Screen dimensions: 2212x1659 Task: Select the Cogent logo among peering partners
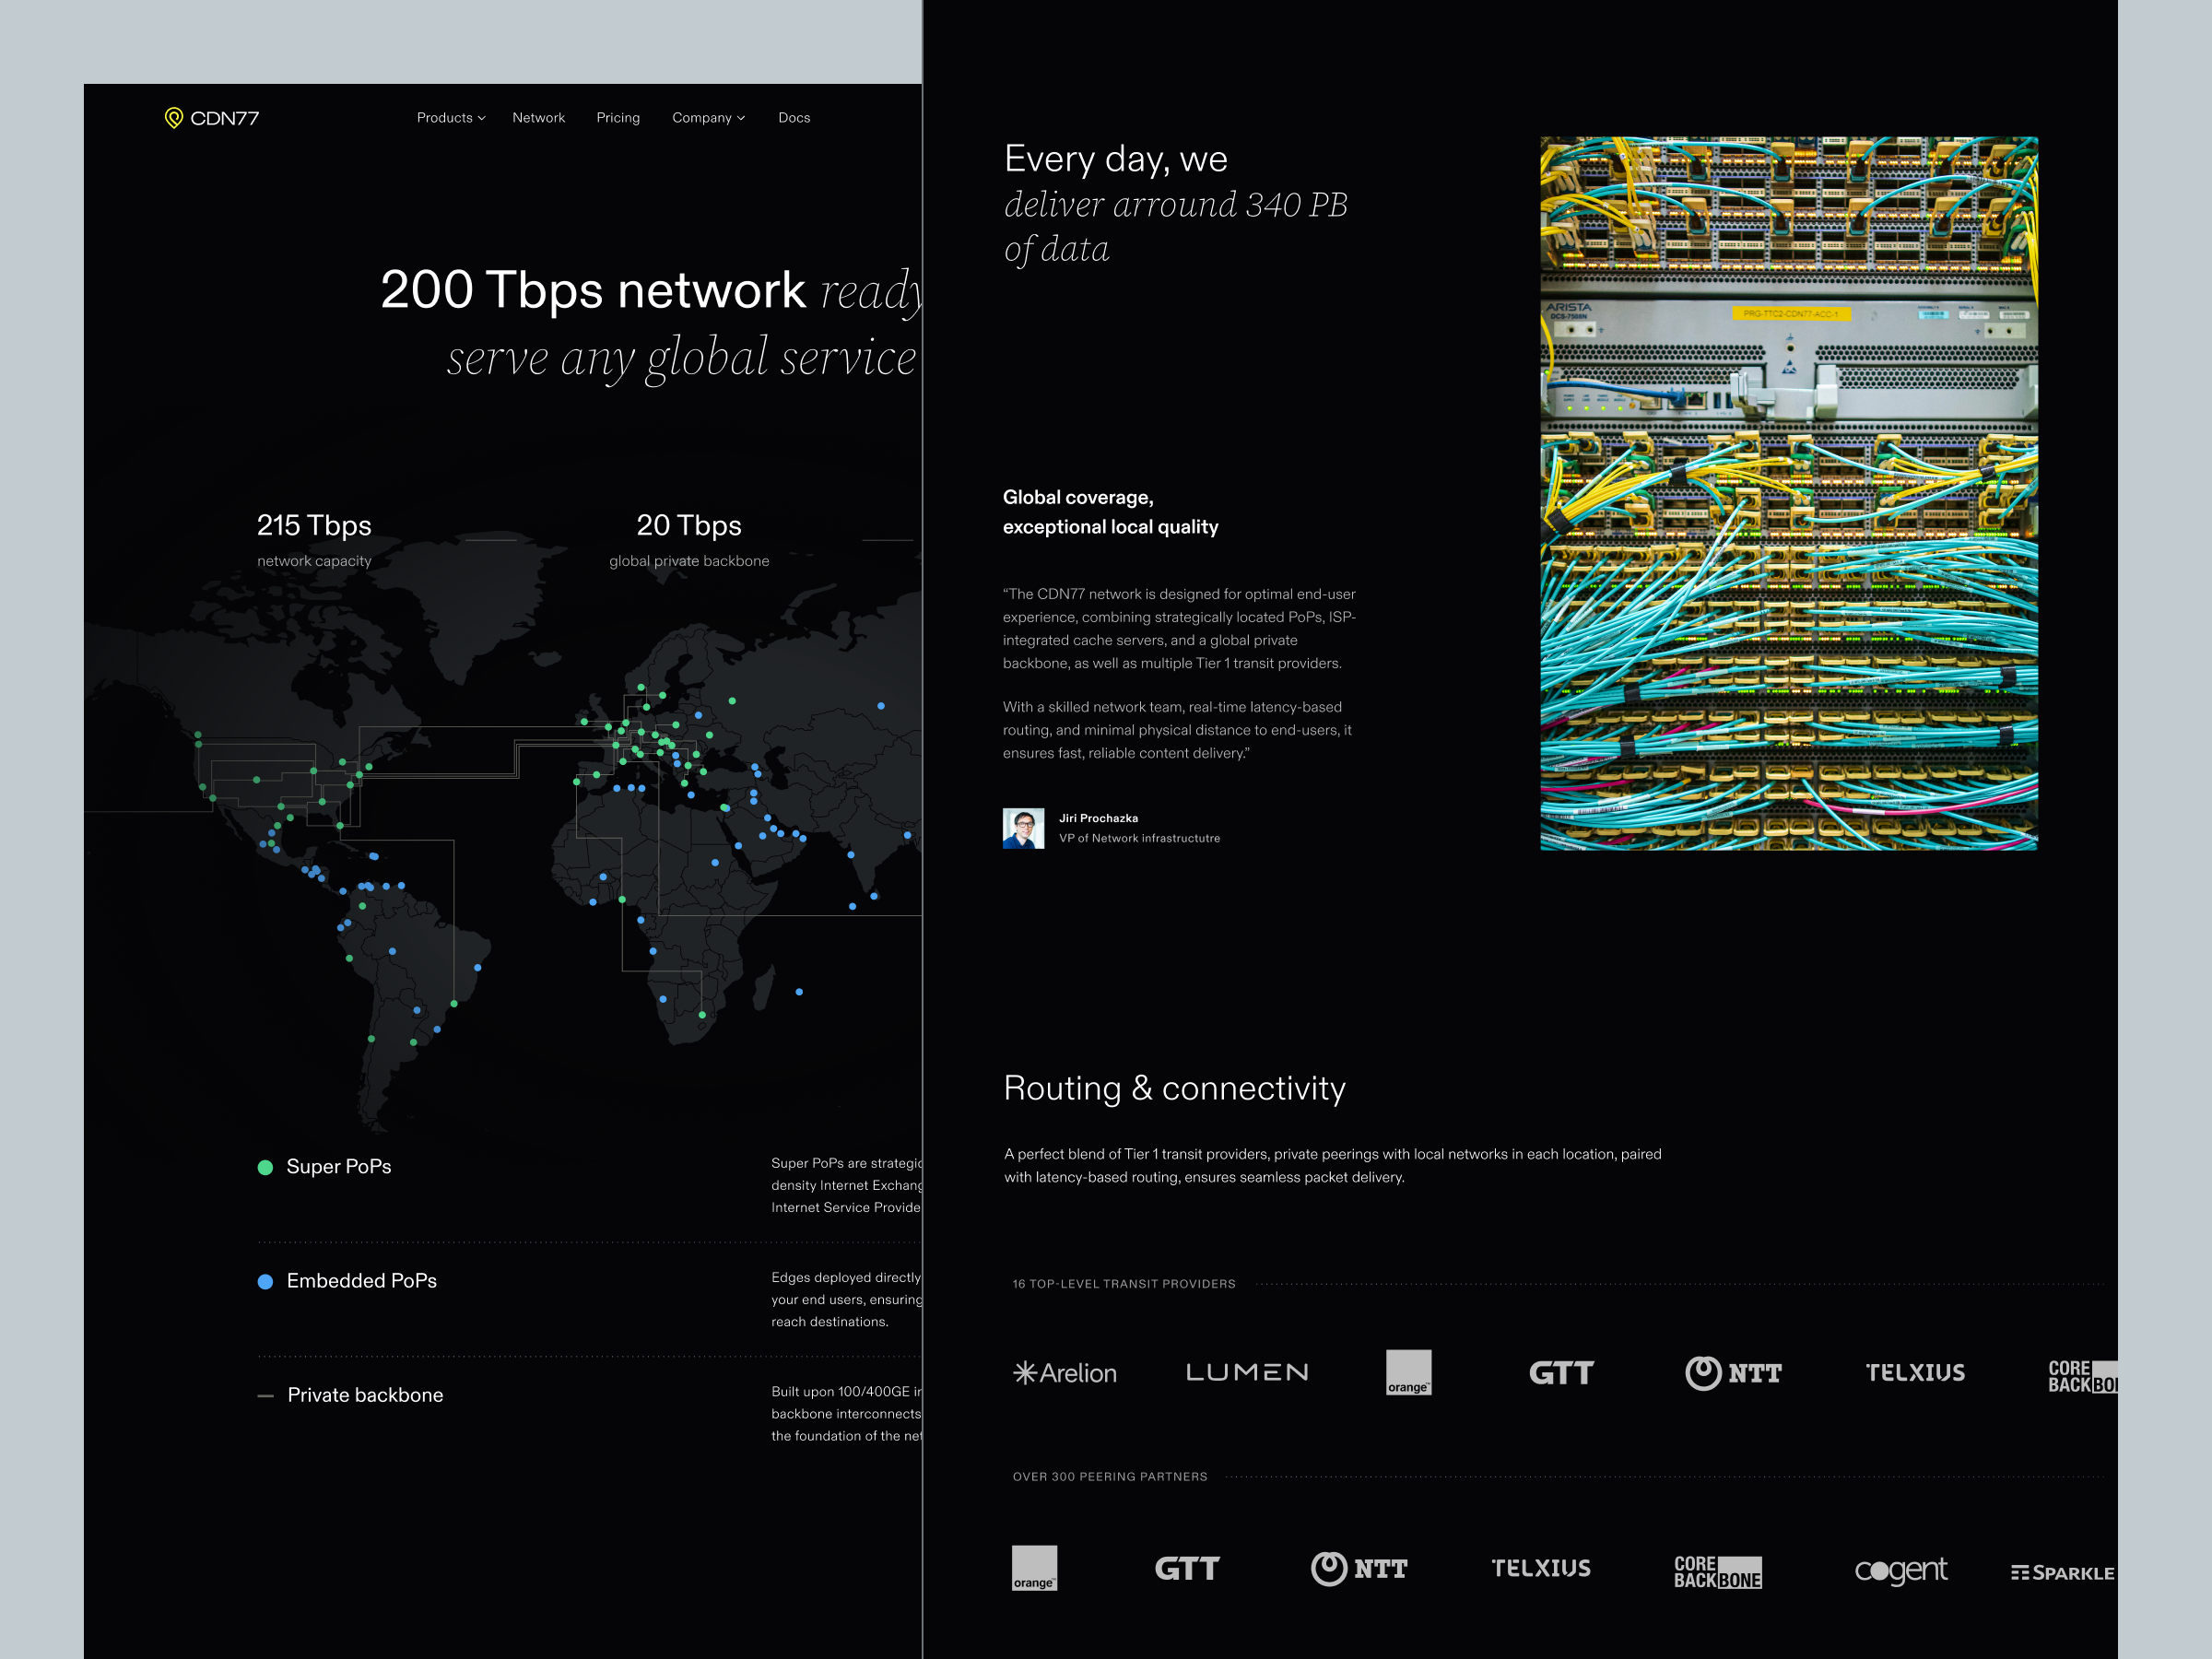pyautogui.click(x=1901, y=1569)
